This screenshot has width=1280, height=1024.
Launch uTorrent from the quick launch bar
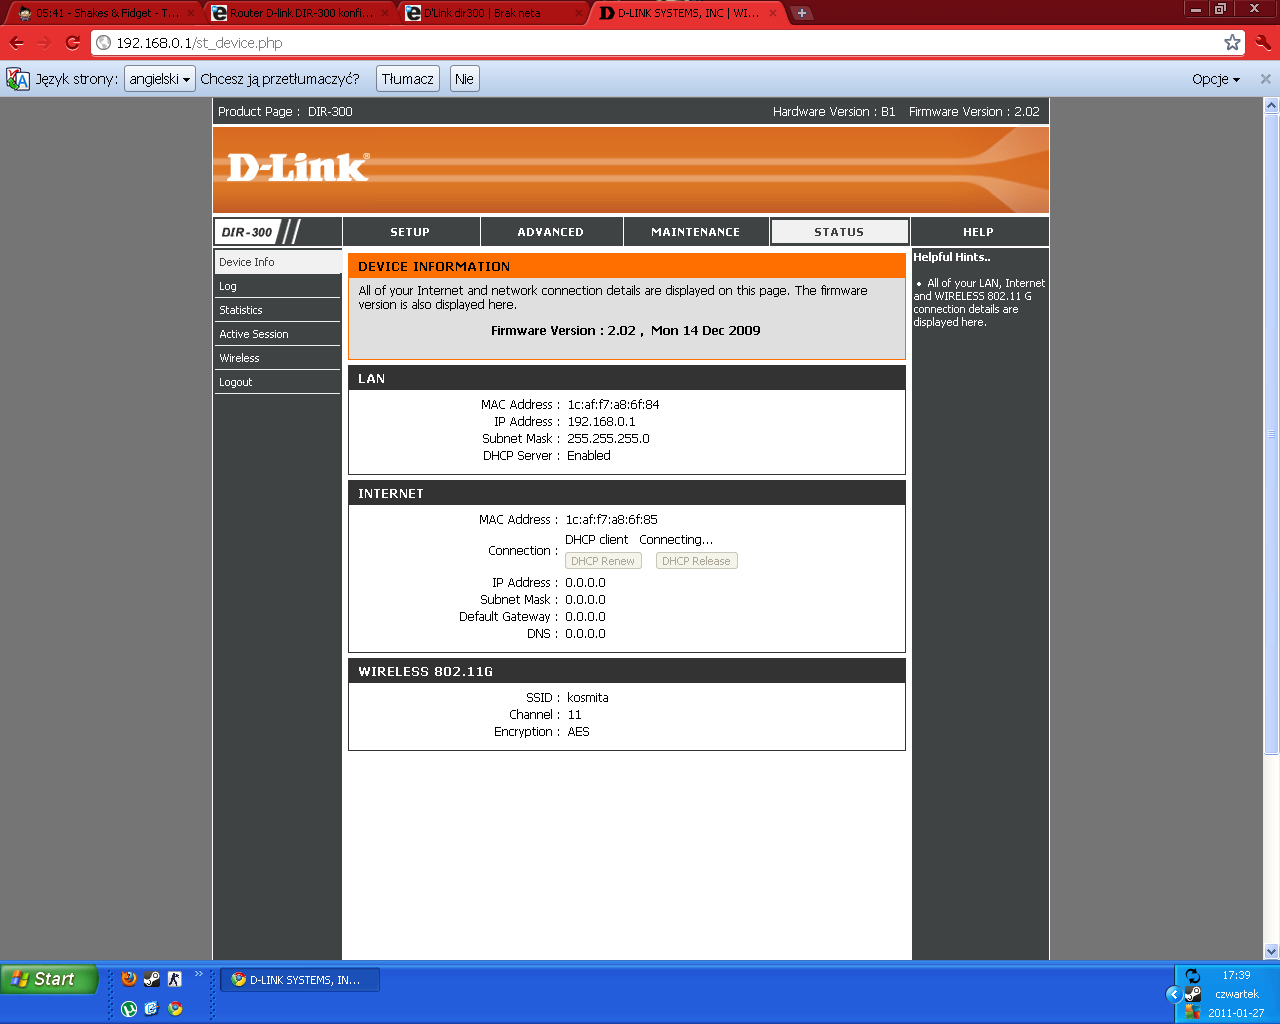coord(129,1009)
